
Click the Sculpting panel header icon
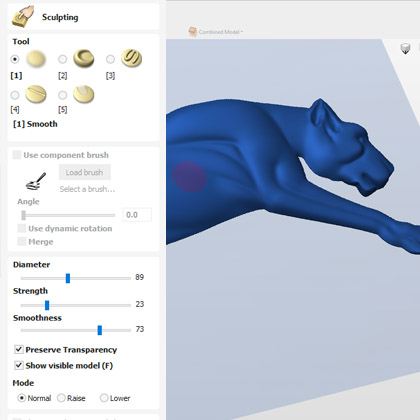[23, 17]
